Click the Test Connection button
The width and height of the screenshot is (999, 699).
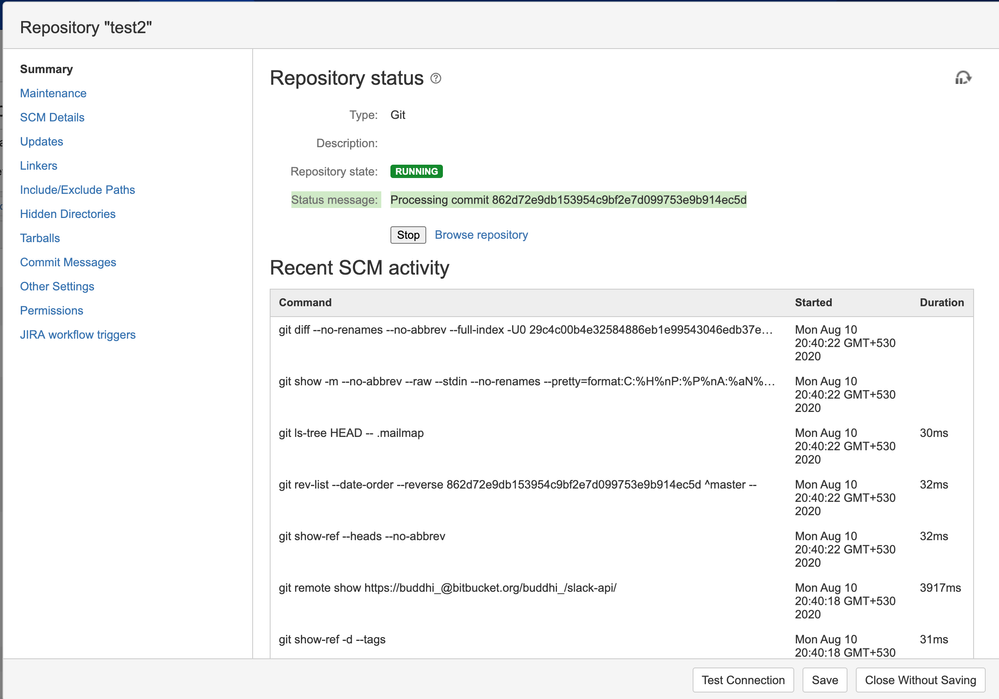click(x=743, y=680)
